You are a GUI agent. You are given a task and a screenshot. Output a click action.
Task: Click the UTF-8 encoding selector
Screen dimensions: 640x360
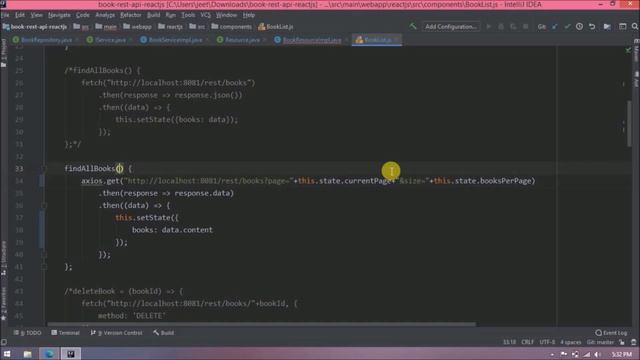547,342
